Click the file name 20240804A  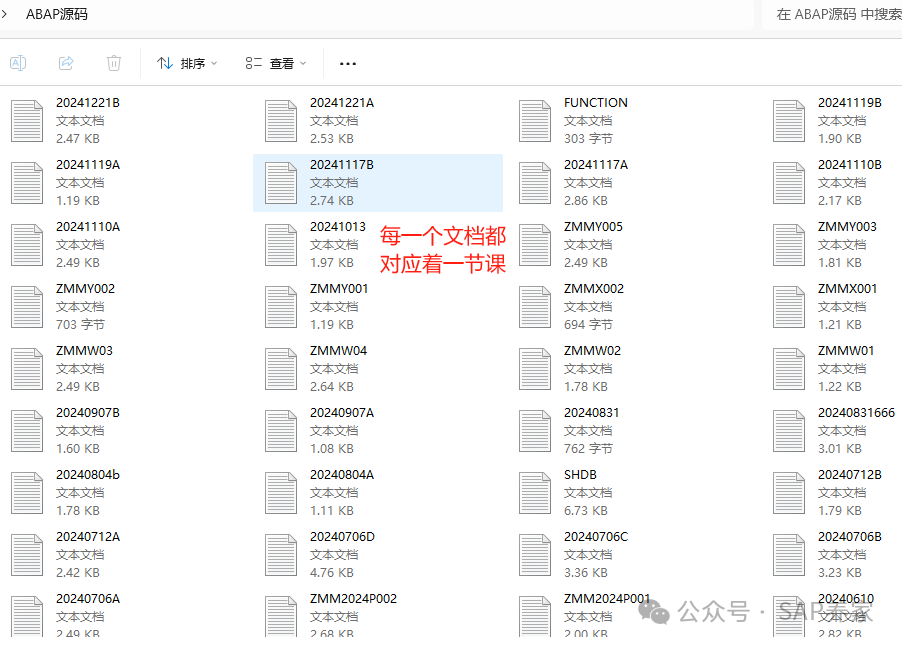click(342, 475)
